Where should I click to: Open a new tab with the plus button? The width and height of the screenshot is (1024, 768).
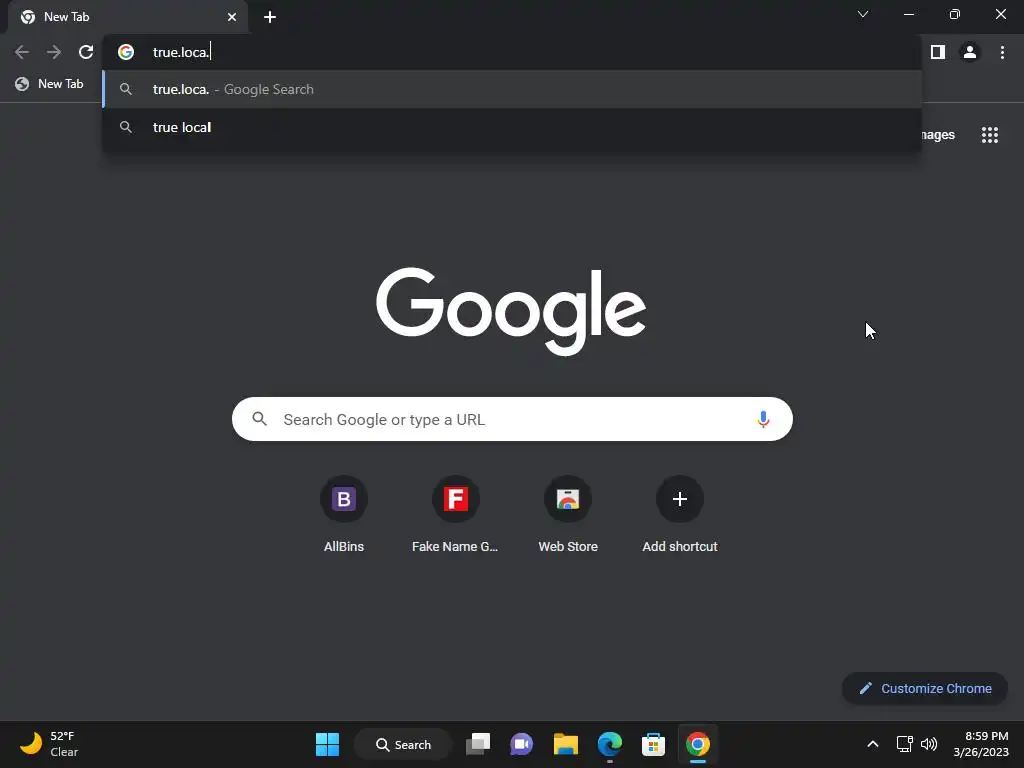point(270,17)
